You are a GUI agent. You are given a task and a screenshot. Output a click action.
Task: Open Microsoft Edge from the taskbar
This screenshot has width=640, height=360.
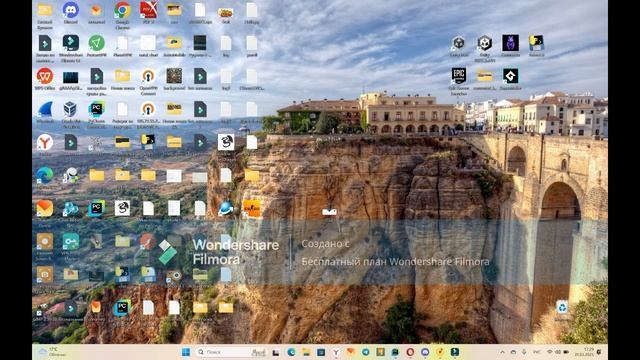click(291, 352)
